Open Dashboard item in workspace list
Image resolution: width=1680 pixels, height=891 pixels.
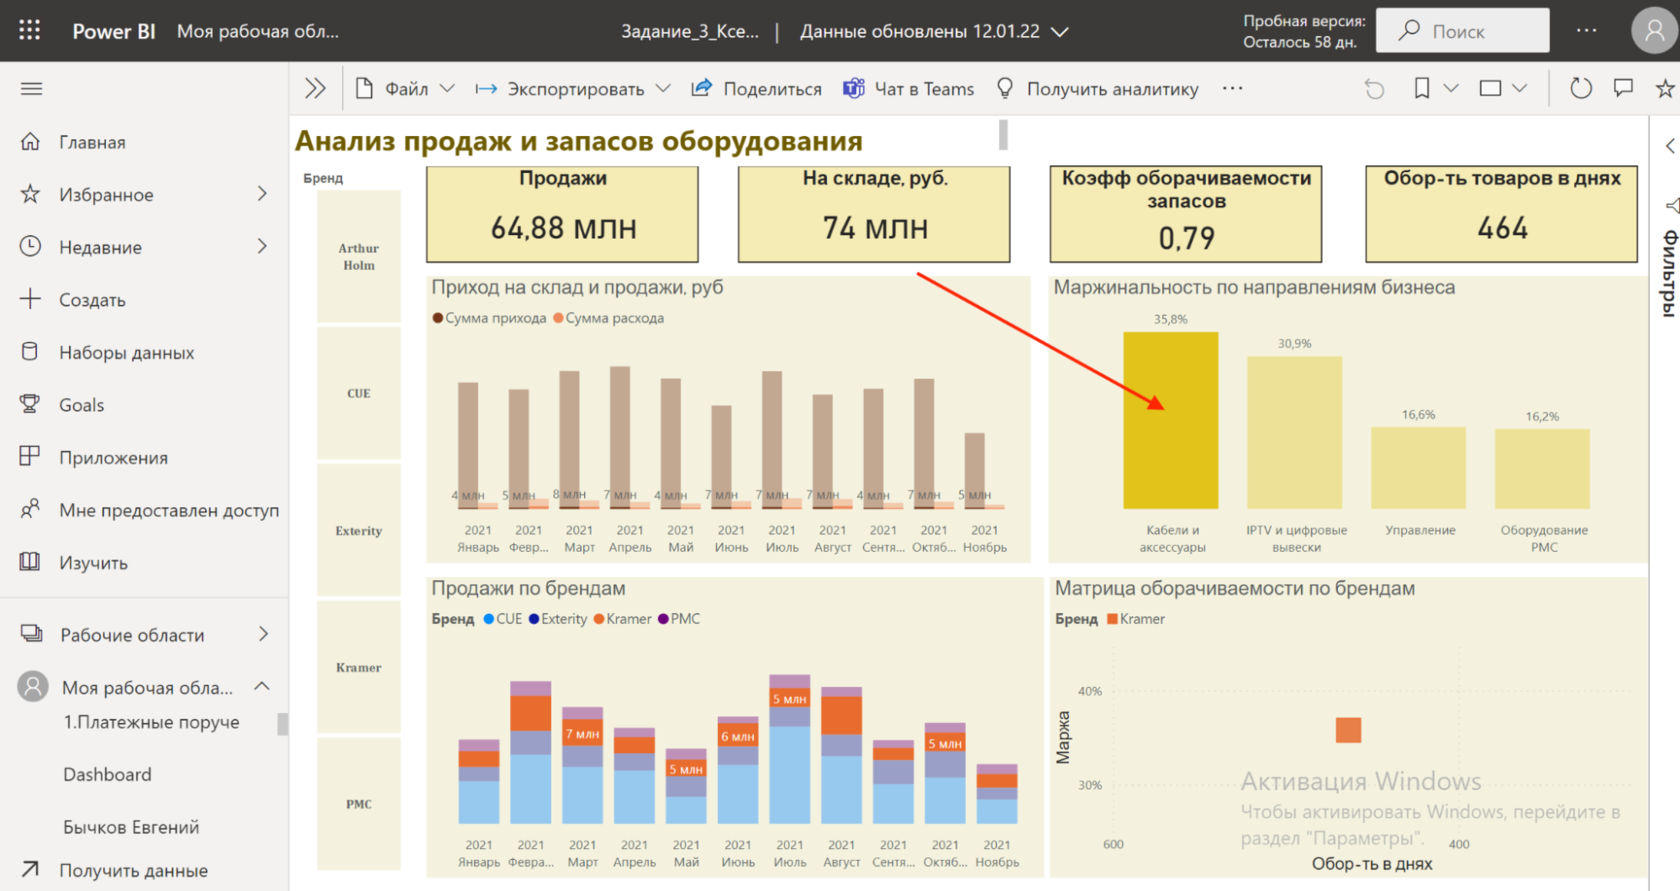click(107, 774)
